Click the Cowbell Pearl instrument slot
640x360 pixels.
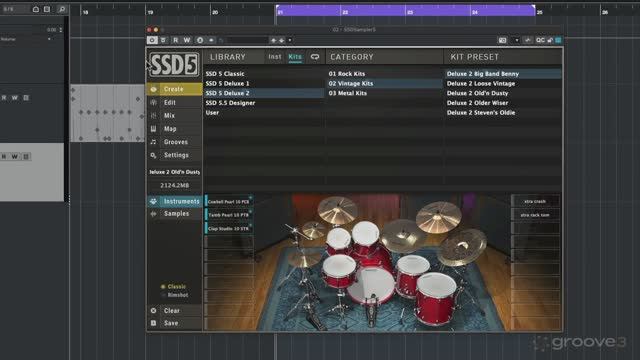[229, 202]
